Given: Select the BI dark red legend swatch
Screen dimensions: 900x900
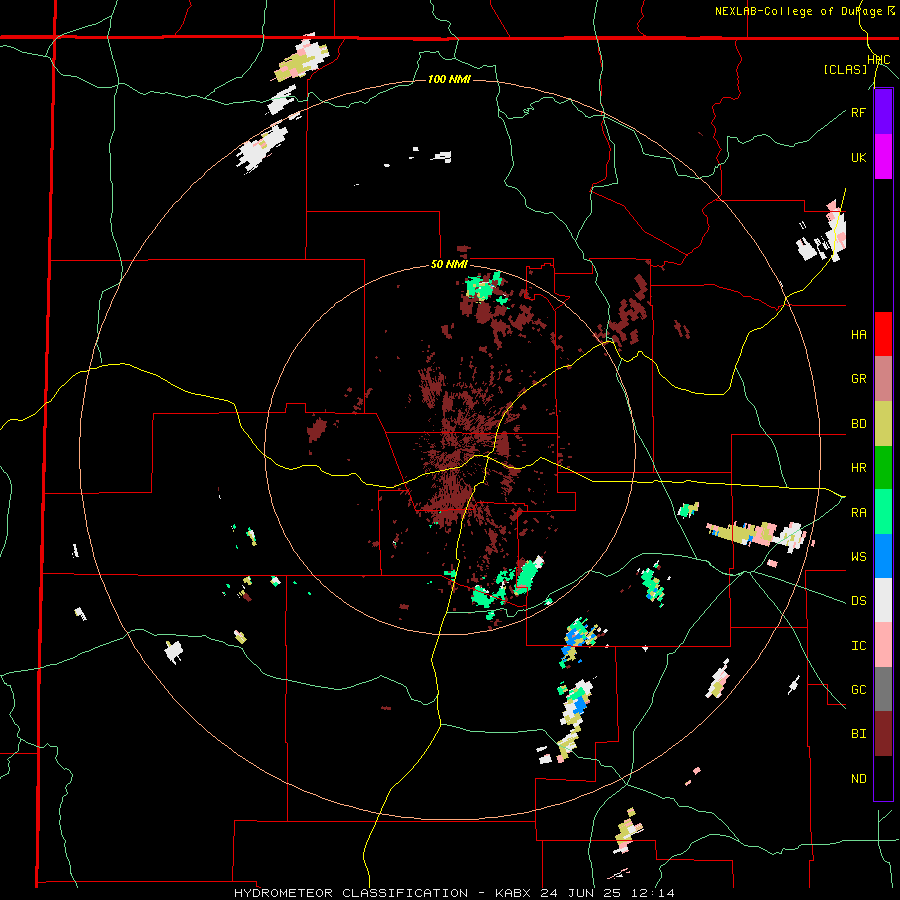Looking at the screenshot, I should (x=883, y=734).
